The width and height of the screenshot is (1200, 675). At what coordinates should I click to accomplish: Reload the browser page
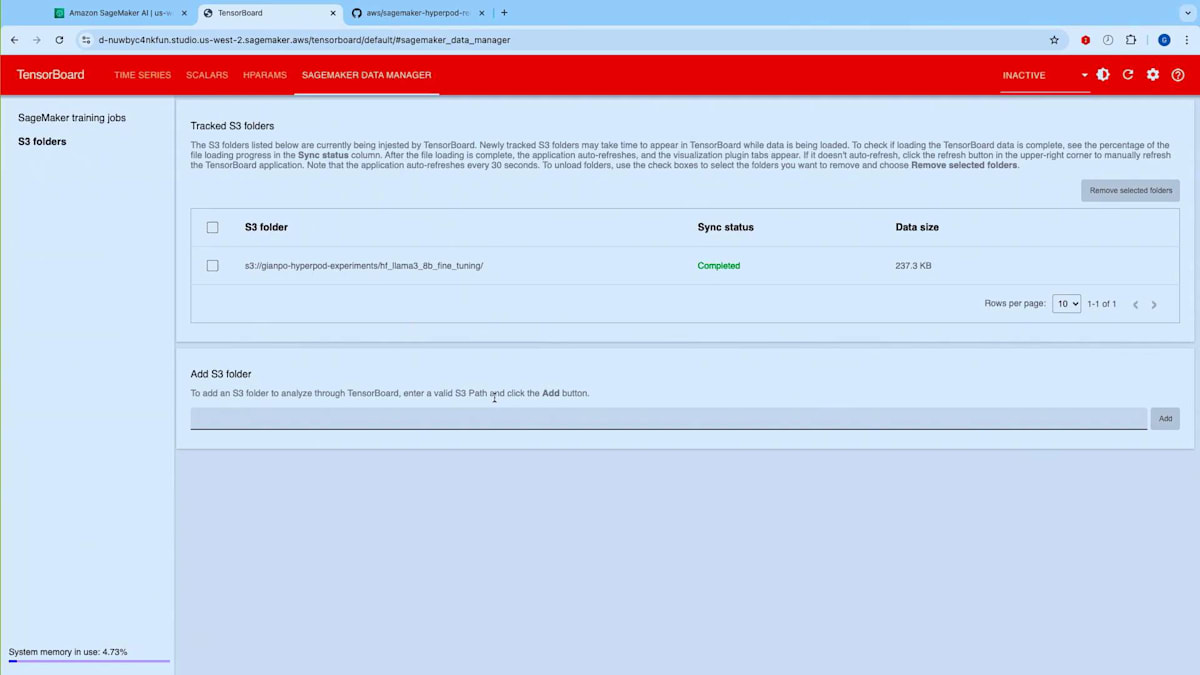[x=59, y=40]
